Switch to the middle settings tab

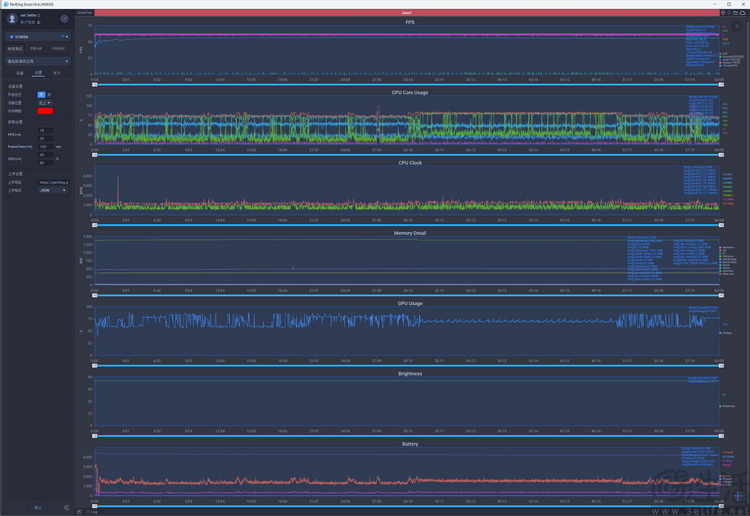[x=38, y=73]
